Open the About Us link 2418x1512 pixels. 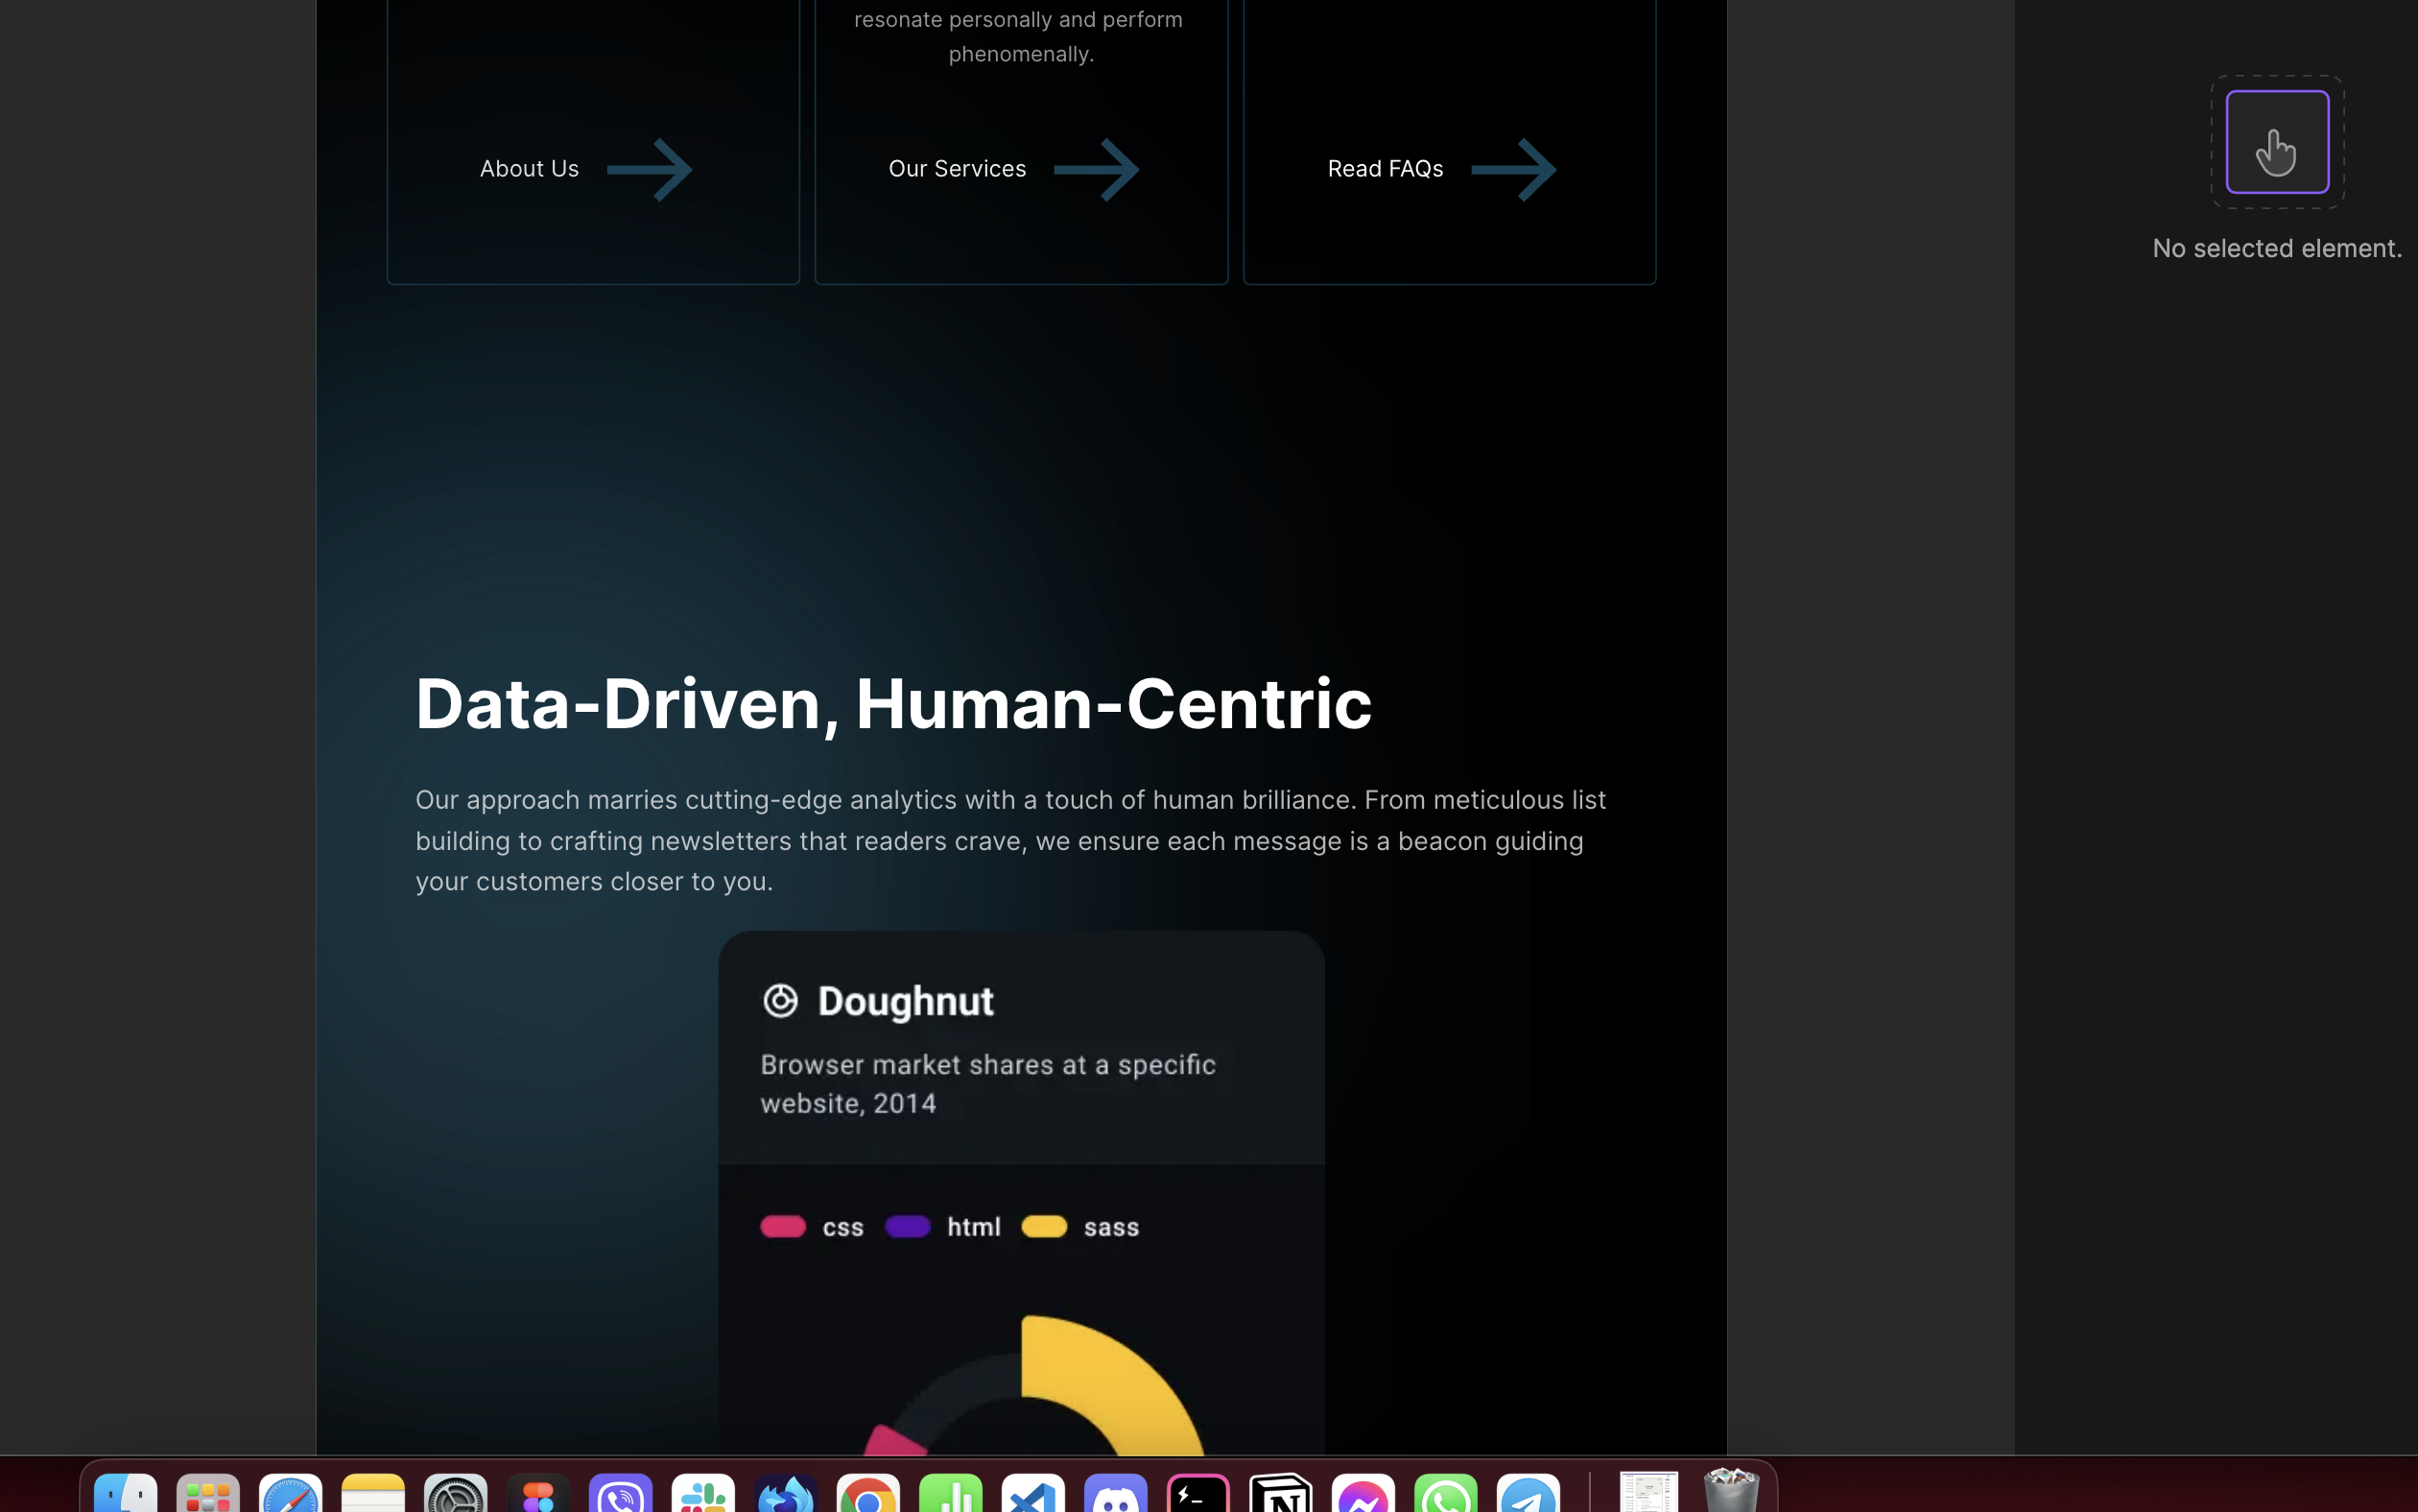pyautogui.click(x=529, y=169)
